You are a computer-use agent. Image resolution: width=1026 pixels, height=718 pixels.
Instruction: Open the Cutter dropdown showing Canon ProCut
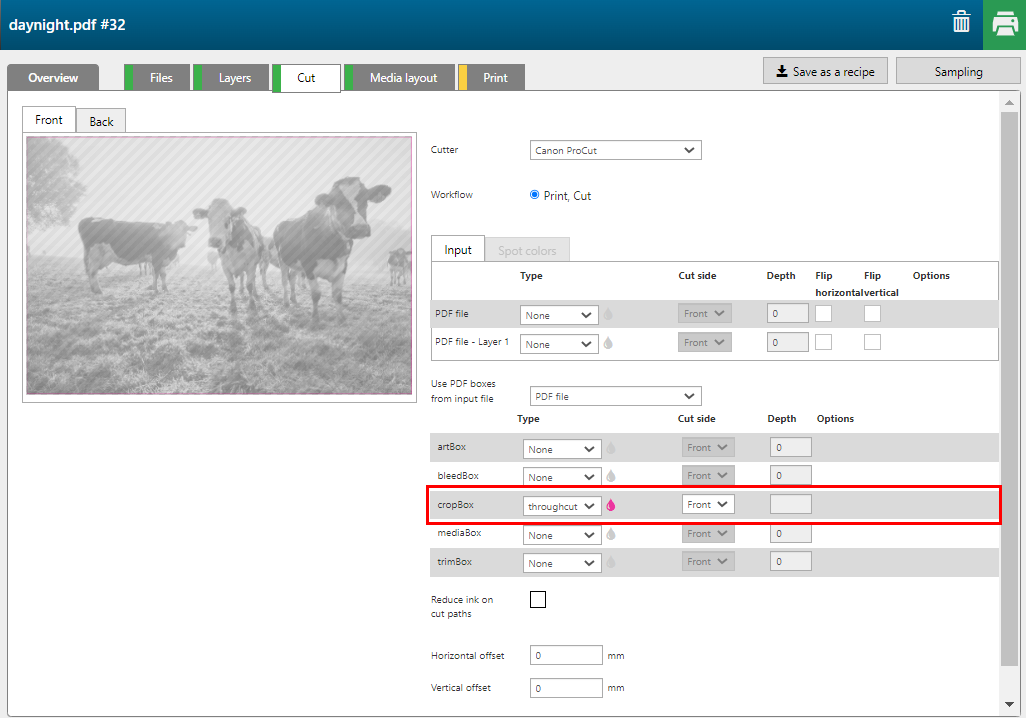point(615,150)
